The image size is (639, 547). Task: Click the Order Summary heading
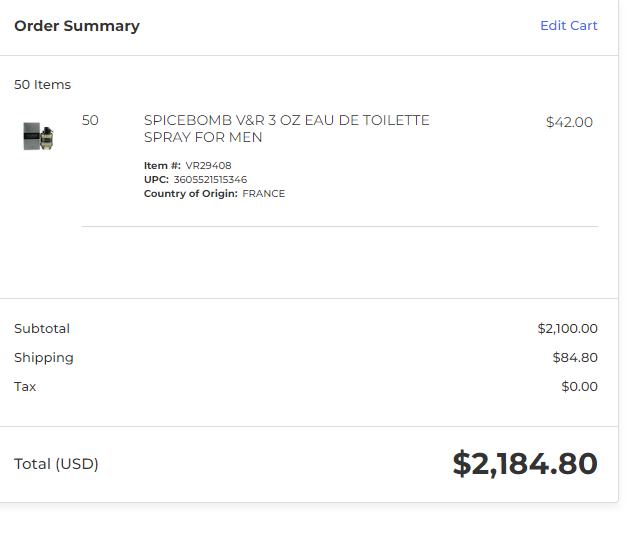[77, 26]
